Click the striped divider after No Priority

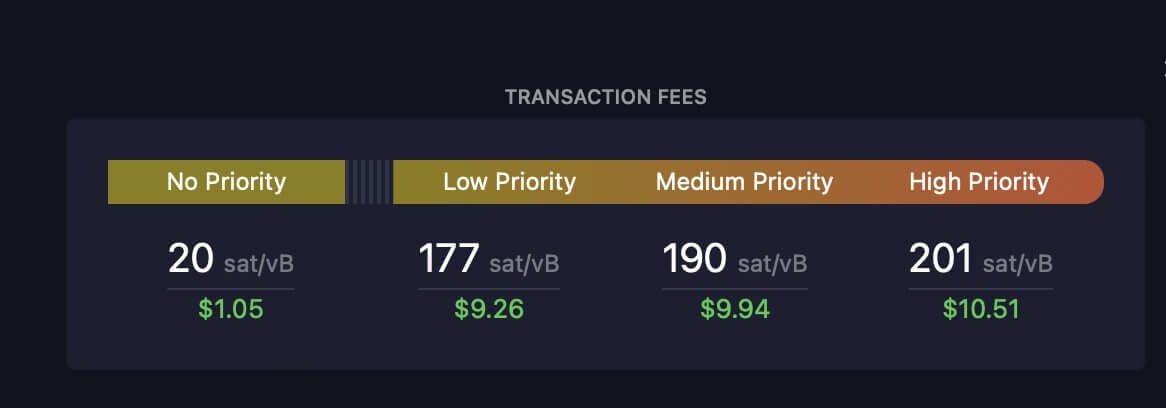(369, 181)
